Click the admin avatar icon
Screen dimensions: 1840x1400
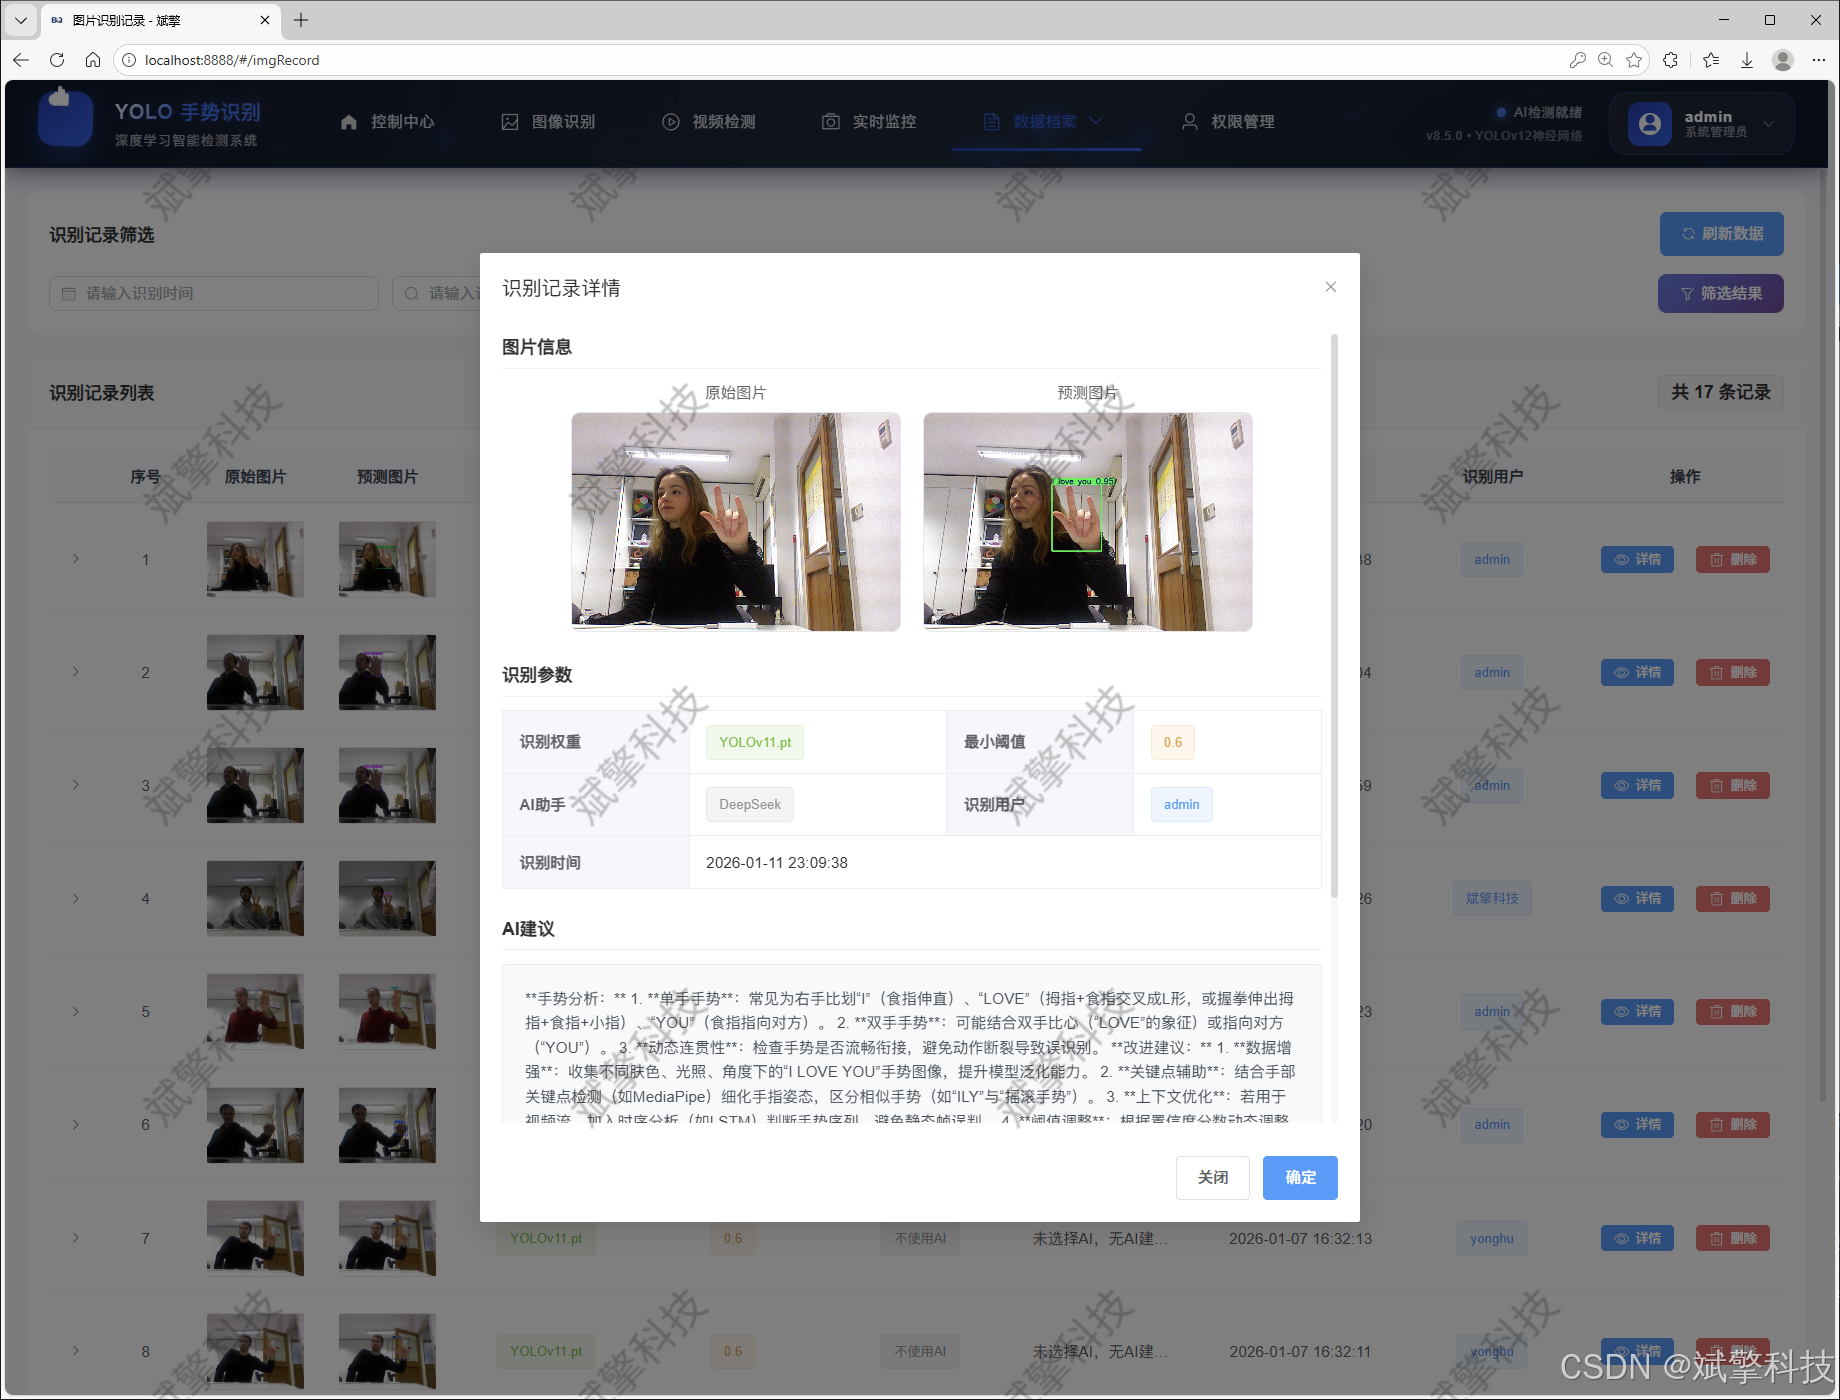click(1650, 124)
